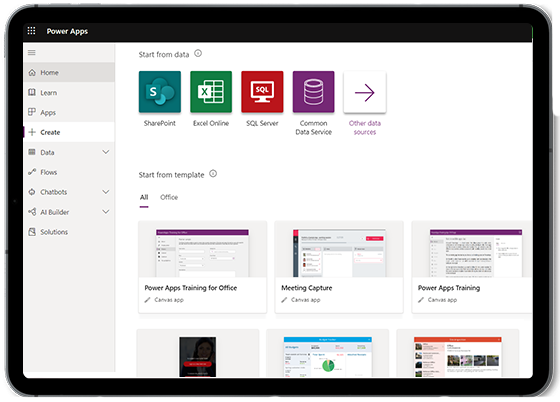The height and width of the screenshot is (402, 560).
Task: Open the orange-header photo gallery template
Action: [458, 356]
